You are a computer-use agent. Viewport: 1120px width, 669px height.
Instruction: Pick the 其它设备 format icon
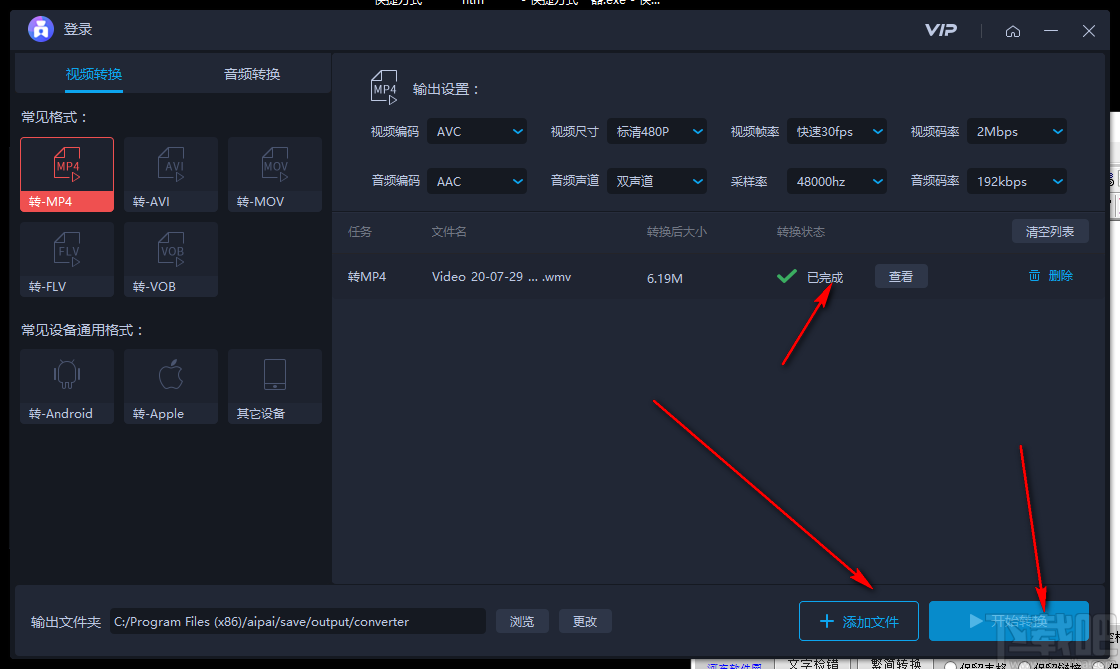coord(274,387)
